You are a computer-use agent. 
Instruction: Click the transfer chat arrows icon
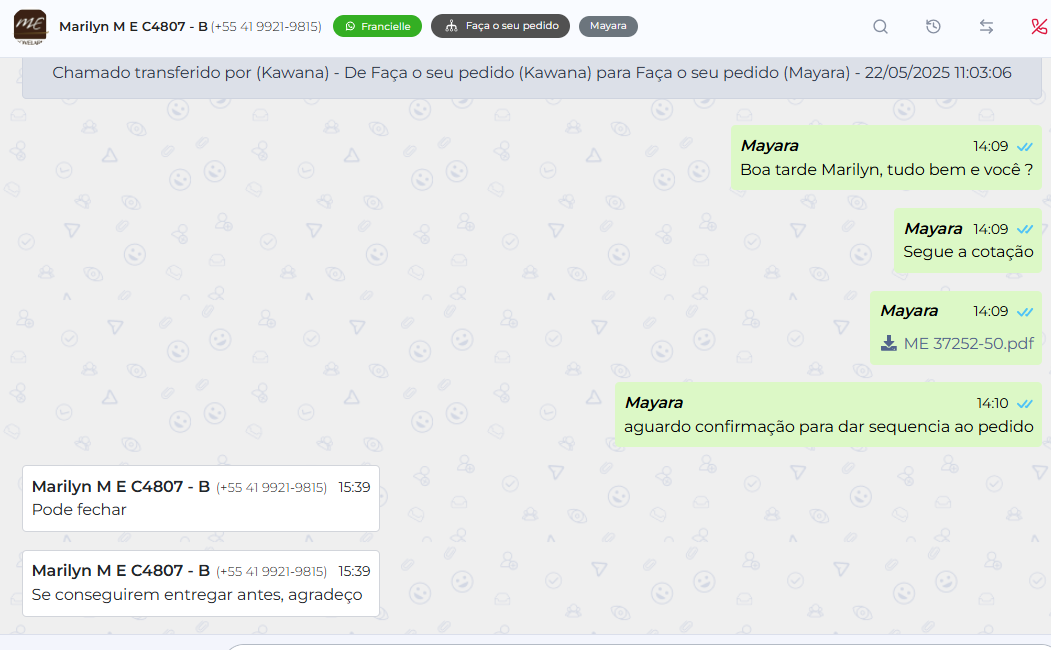[986, 27]
